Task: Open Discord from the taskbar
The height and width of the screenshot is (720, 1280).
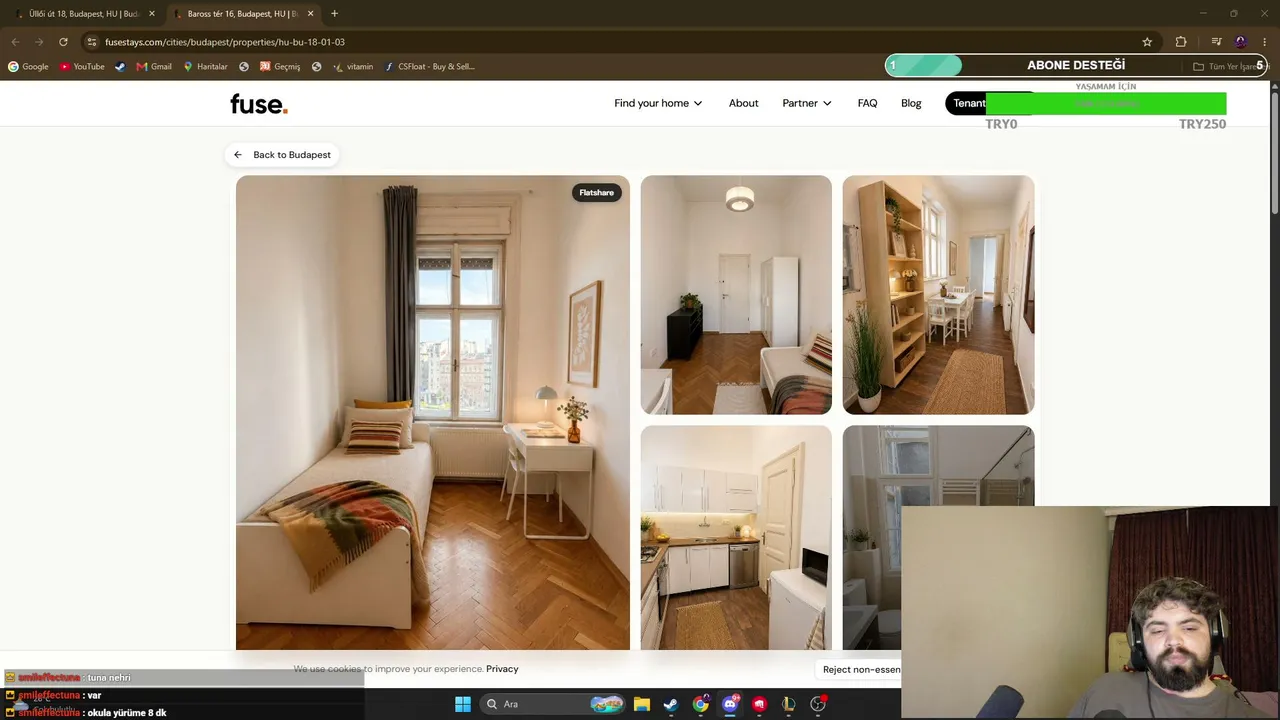Action: (730, 704)
